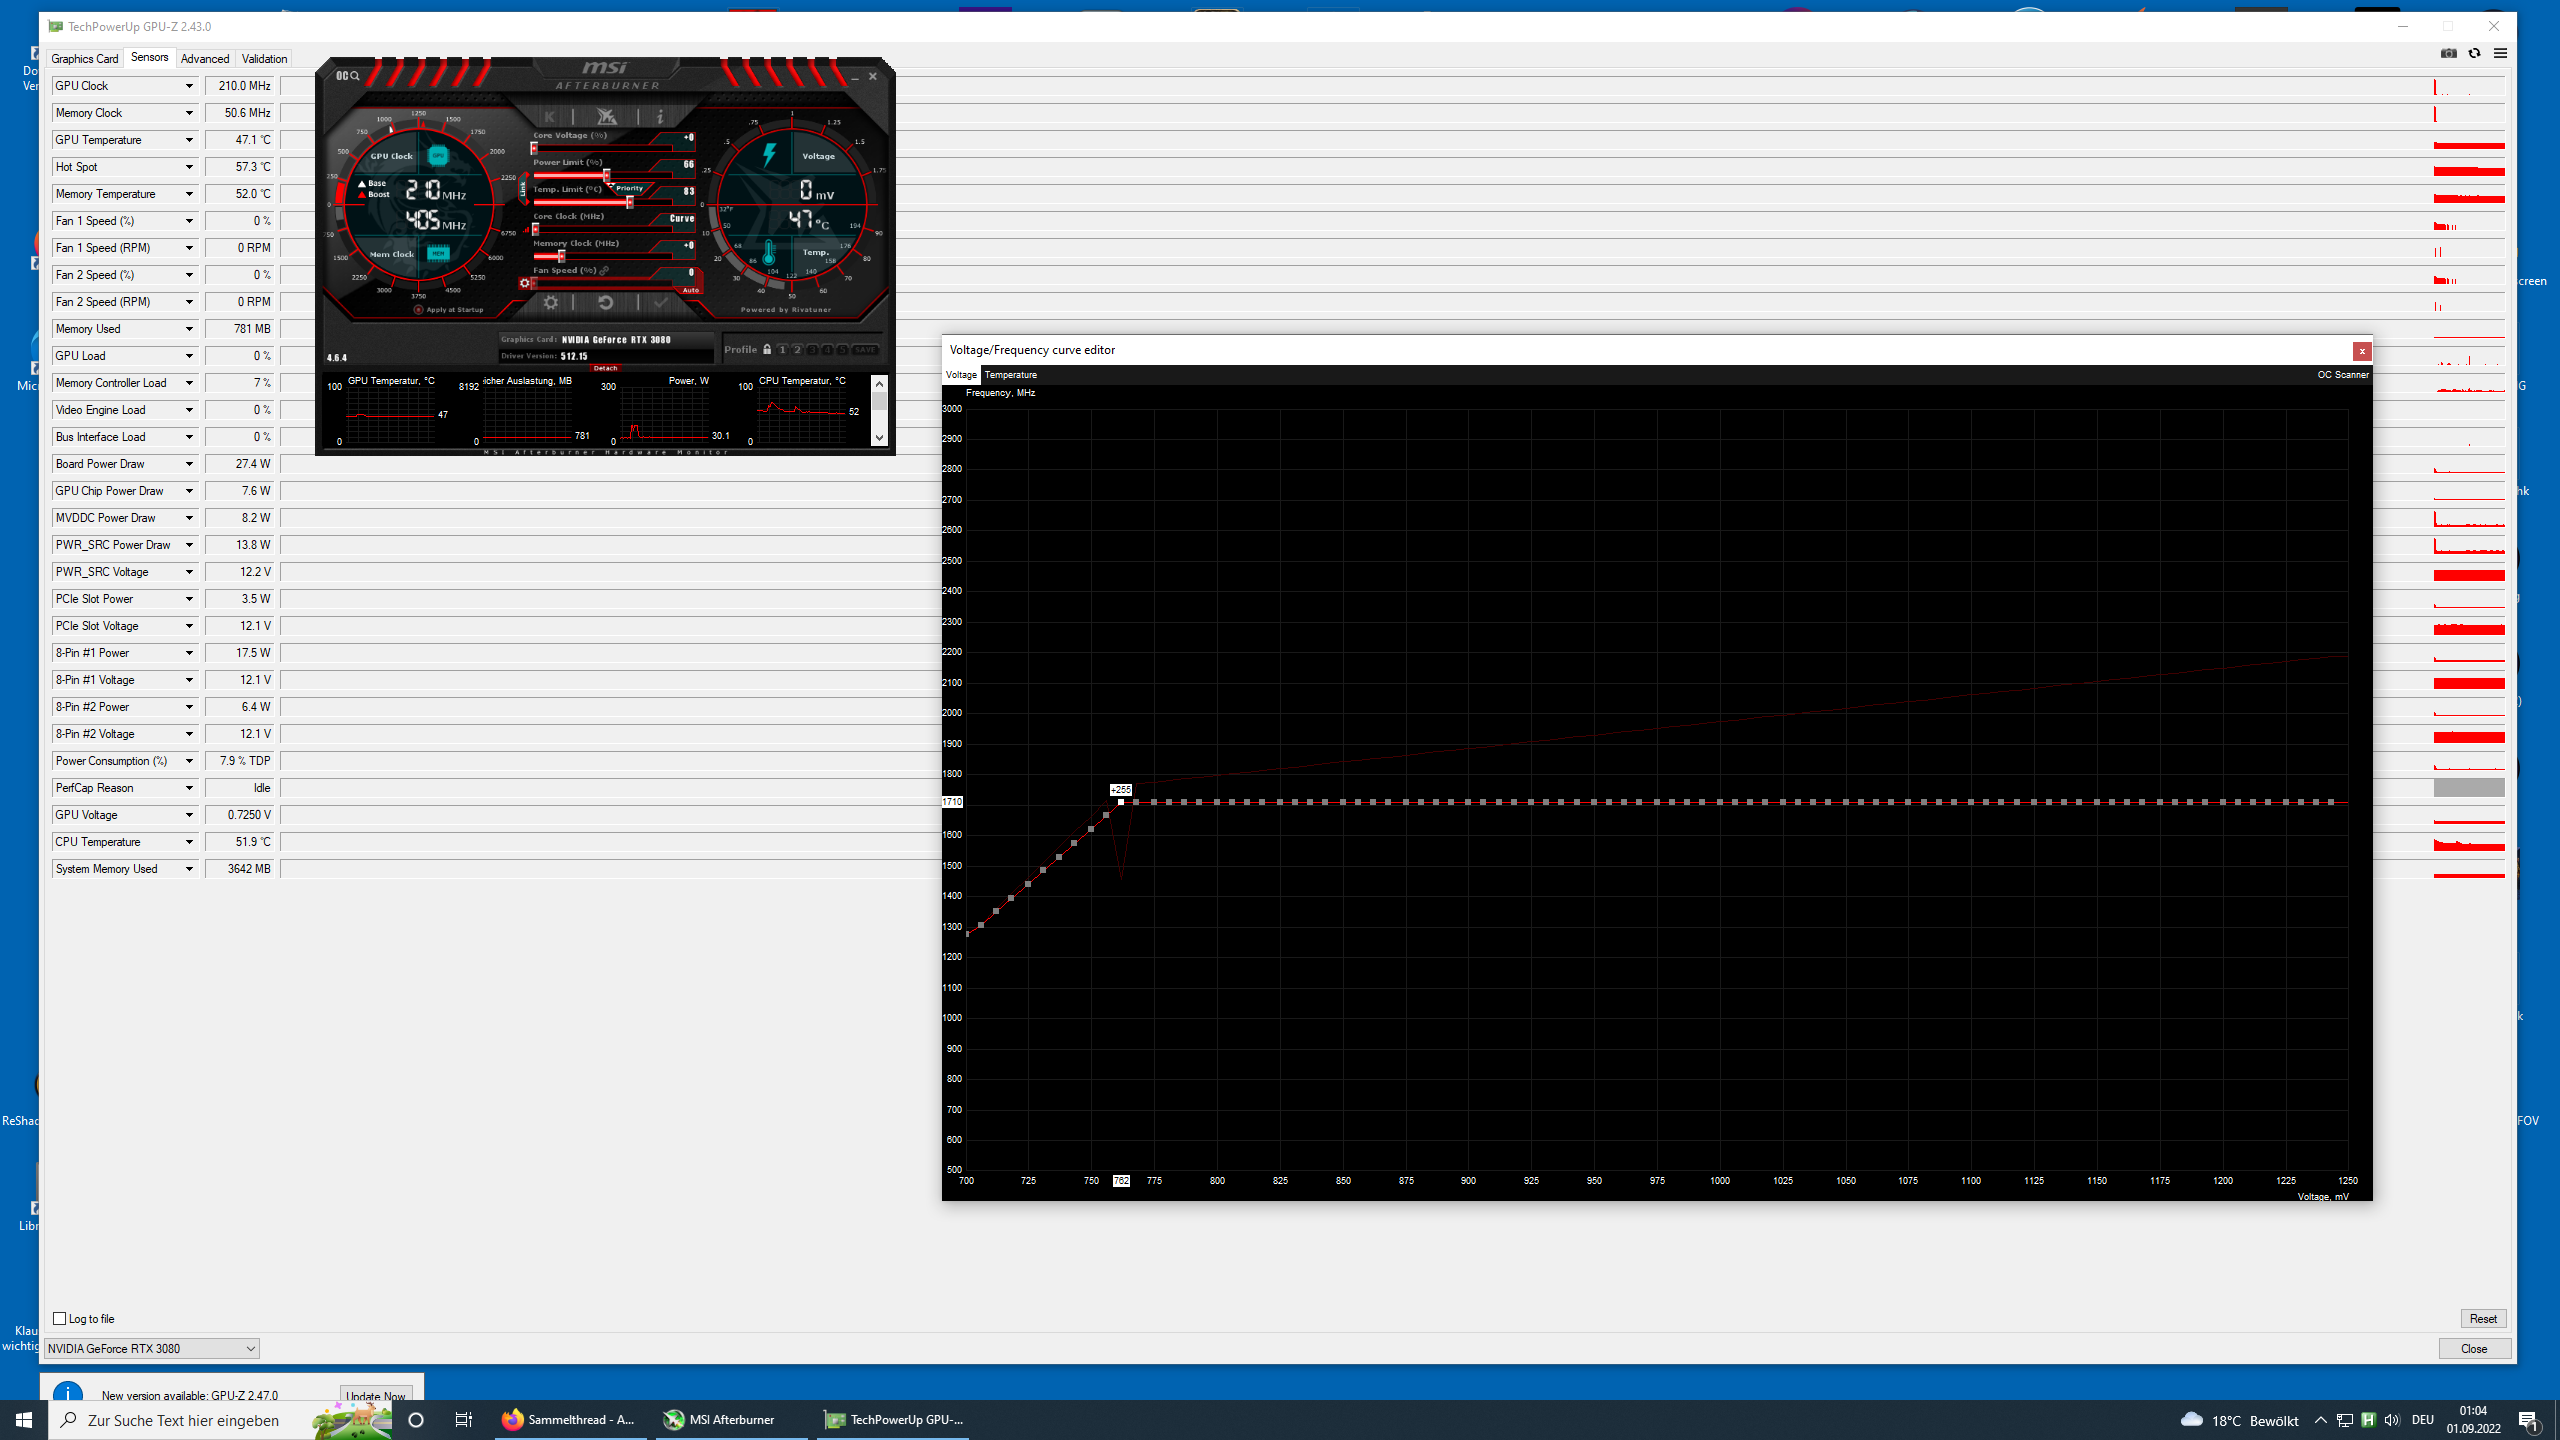This screenshot has height=1440, width=2560.
Task: Open the NVIDIA GeForce RTX 3080 combo box
Action: click(x=152, y=1348)
